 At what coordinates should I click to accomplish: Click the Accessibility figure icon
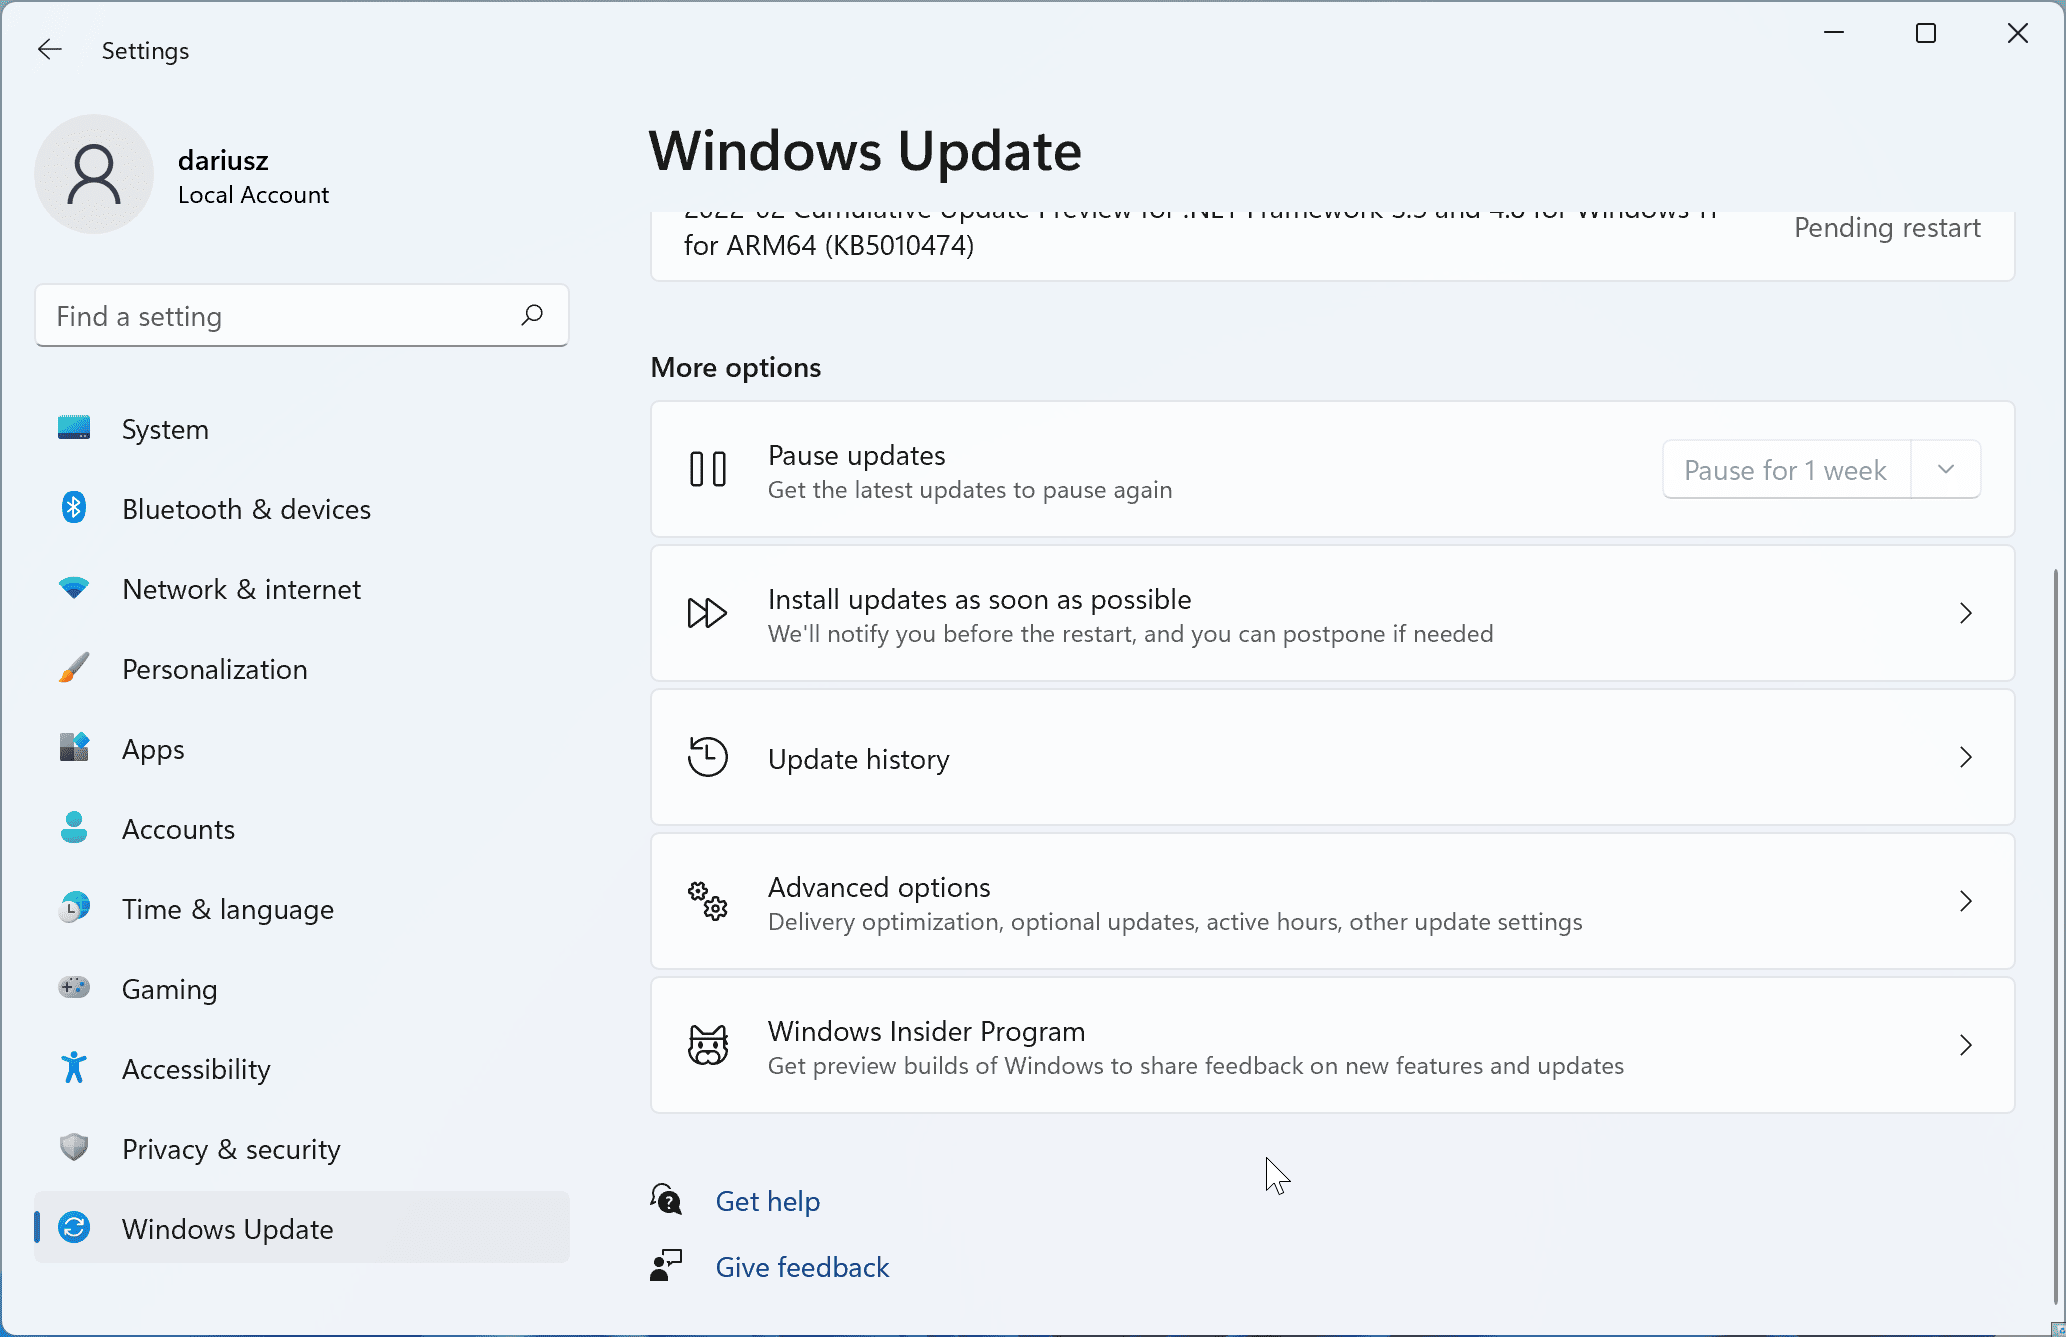click(x=74, y=1068)
